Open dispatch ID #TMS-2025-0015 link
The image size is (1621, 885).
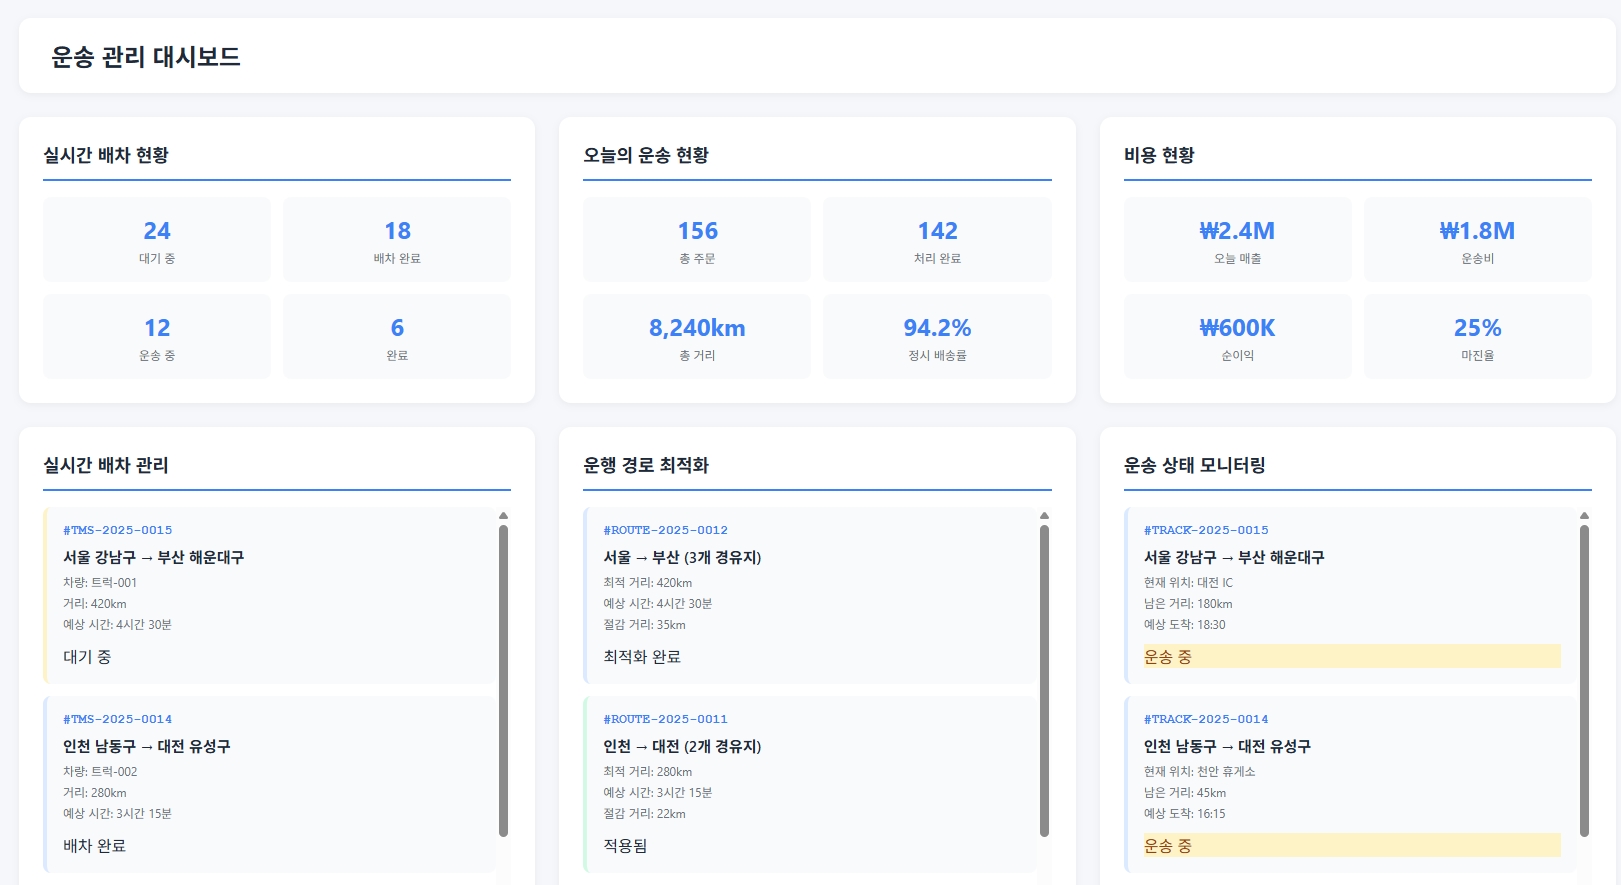pos(118,530)
